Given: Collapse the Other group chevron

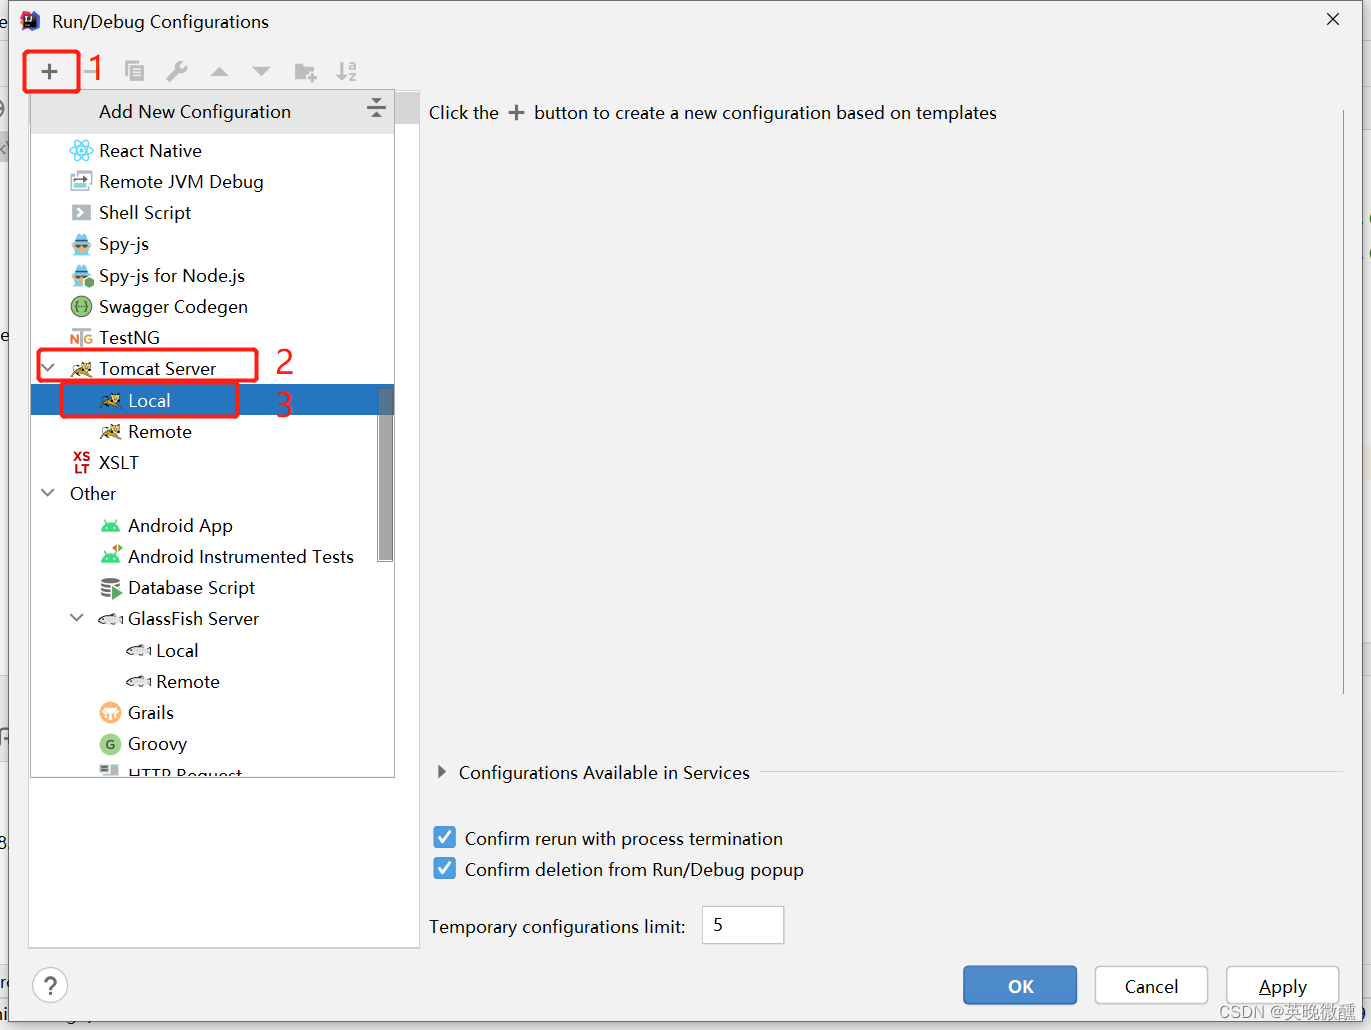Looking at the screenshot, I should pyautogui.click(x=48, y=493).
